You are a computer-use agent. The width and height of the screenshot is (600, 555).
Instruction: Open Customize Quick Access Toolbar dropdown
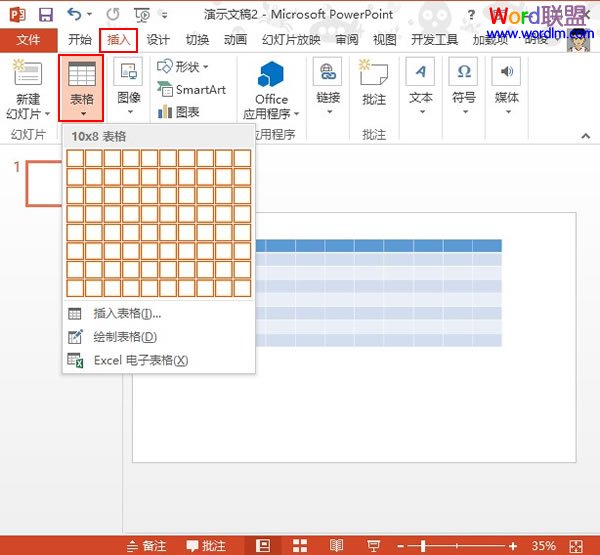[x=165, y=15]
